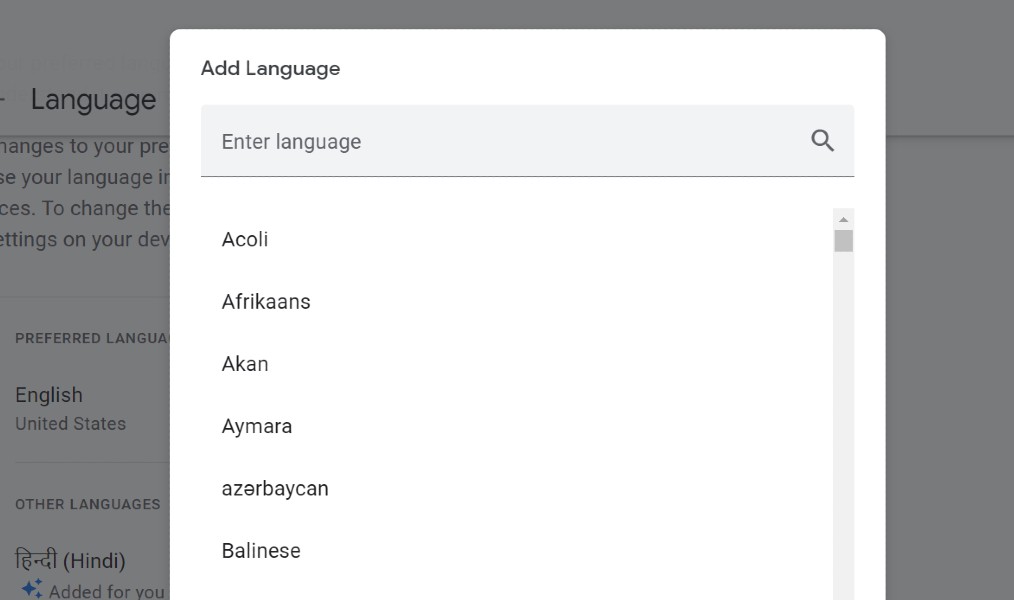This screenshot has width=1014, height=600.
Task: Click the United States region text
Action: (x=71, y=424)
